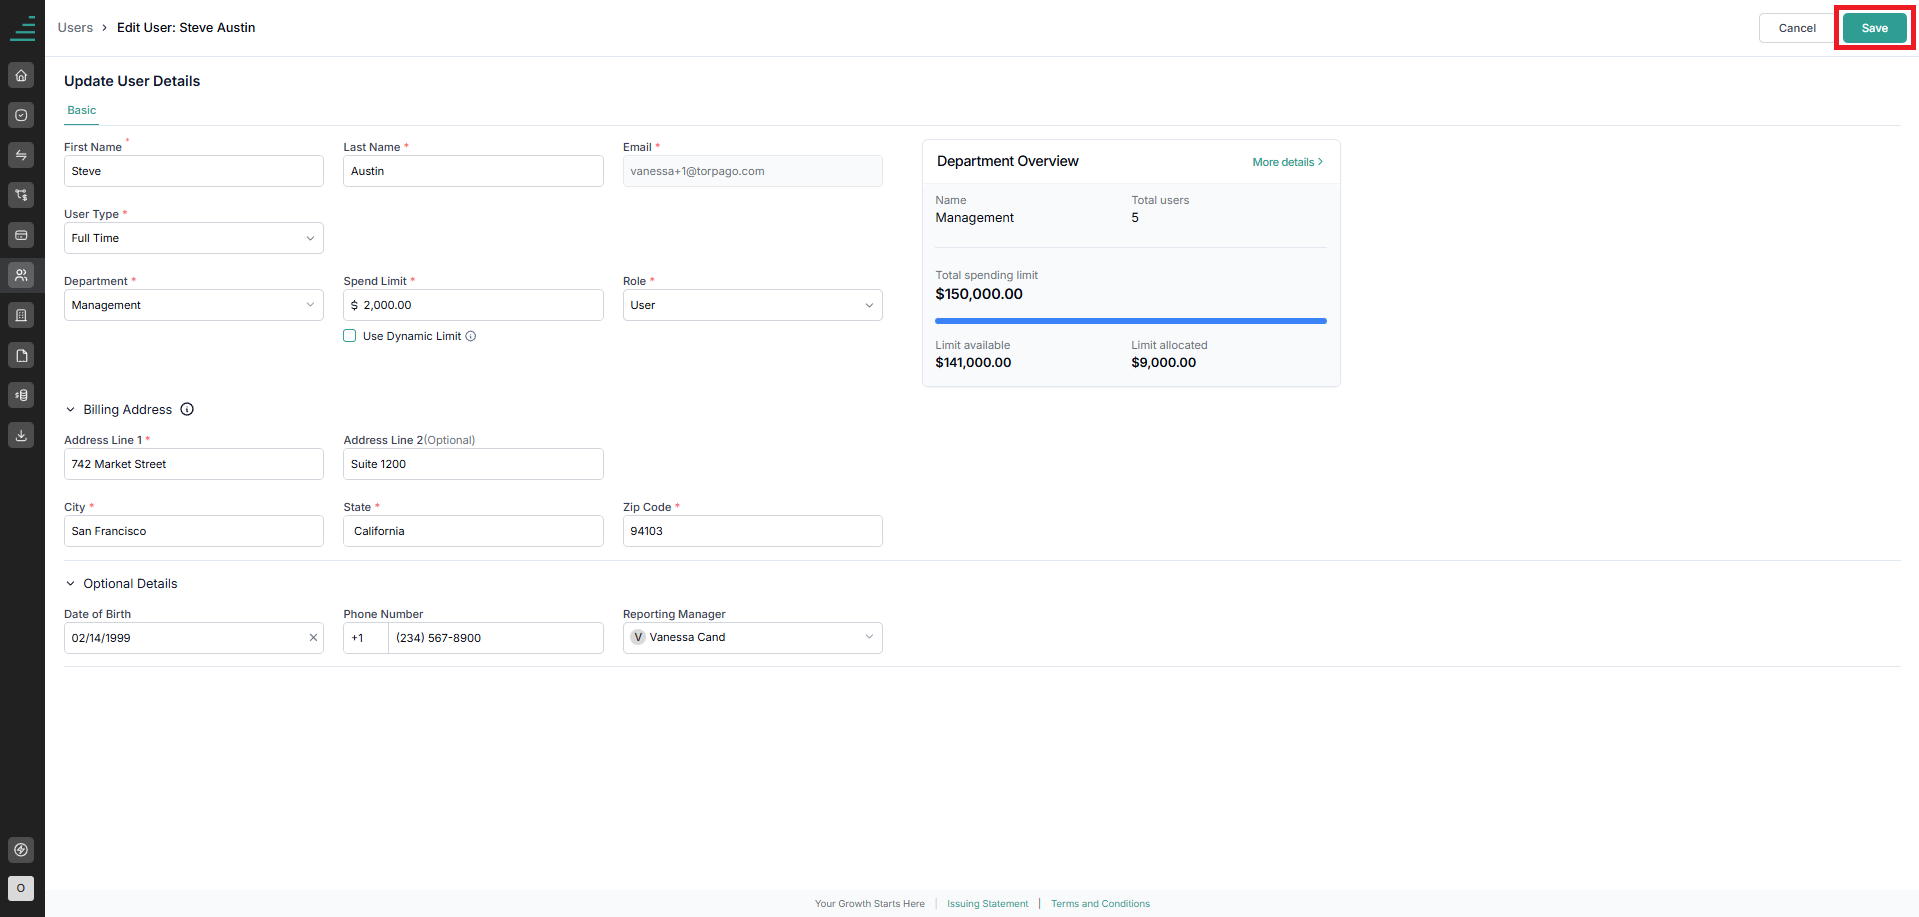The width and height of the screenshot is (1919, 917).
Task: Clear the Date of Birth field
Action: [x=313, y=638]
